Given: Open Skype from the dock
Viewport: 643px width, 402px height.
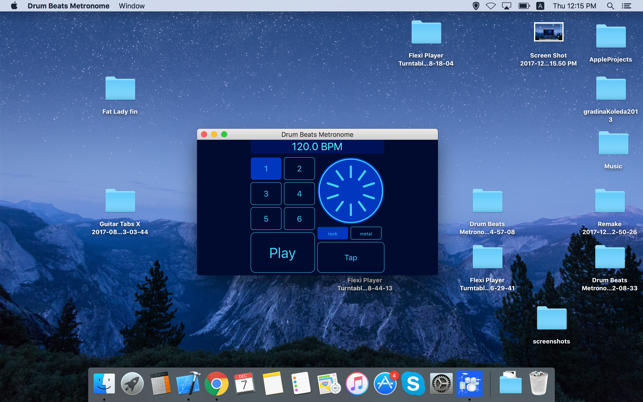Looking at the screenshot, I should click(x=413, y=384).
